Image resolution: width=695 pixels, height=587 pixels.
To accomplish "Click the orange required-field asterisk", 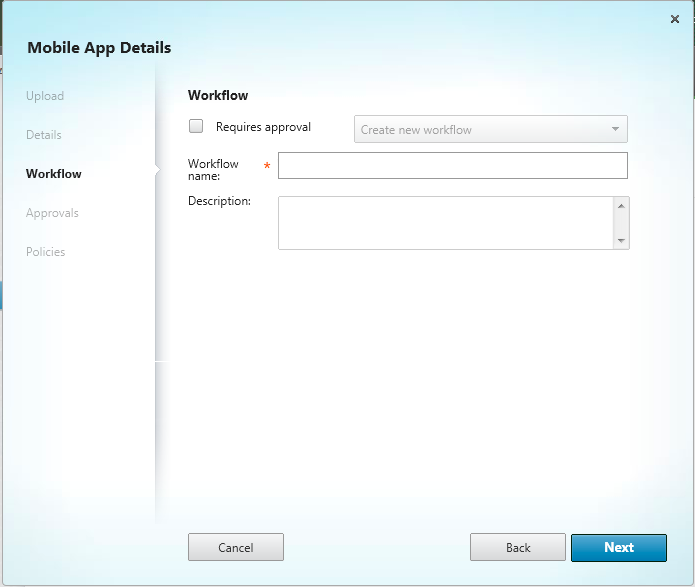I will [267, 166].
